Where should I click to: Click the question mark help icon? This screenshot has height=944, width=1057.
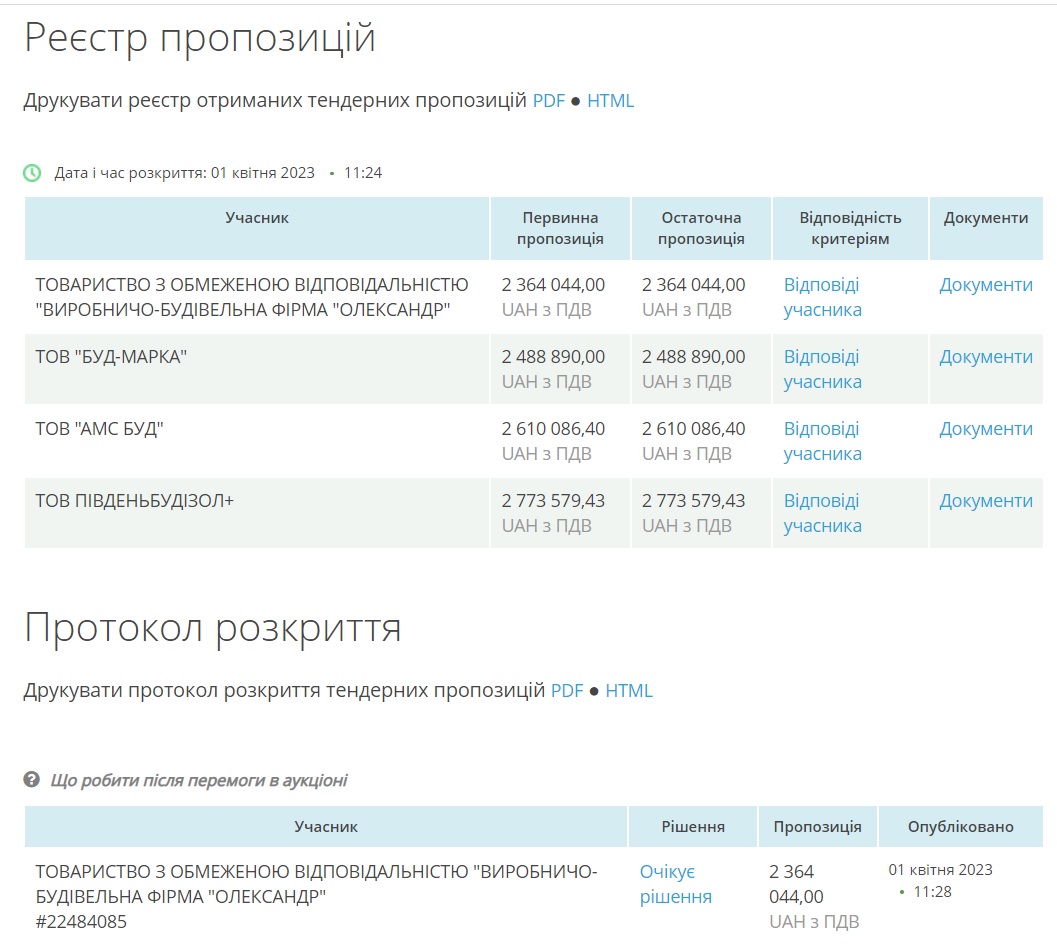[32, 780]
